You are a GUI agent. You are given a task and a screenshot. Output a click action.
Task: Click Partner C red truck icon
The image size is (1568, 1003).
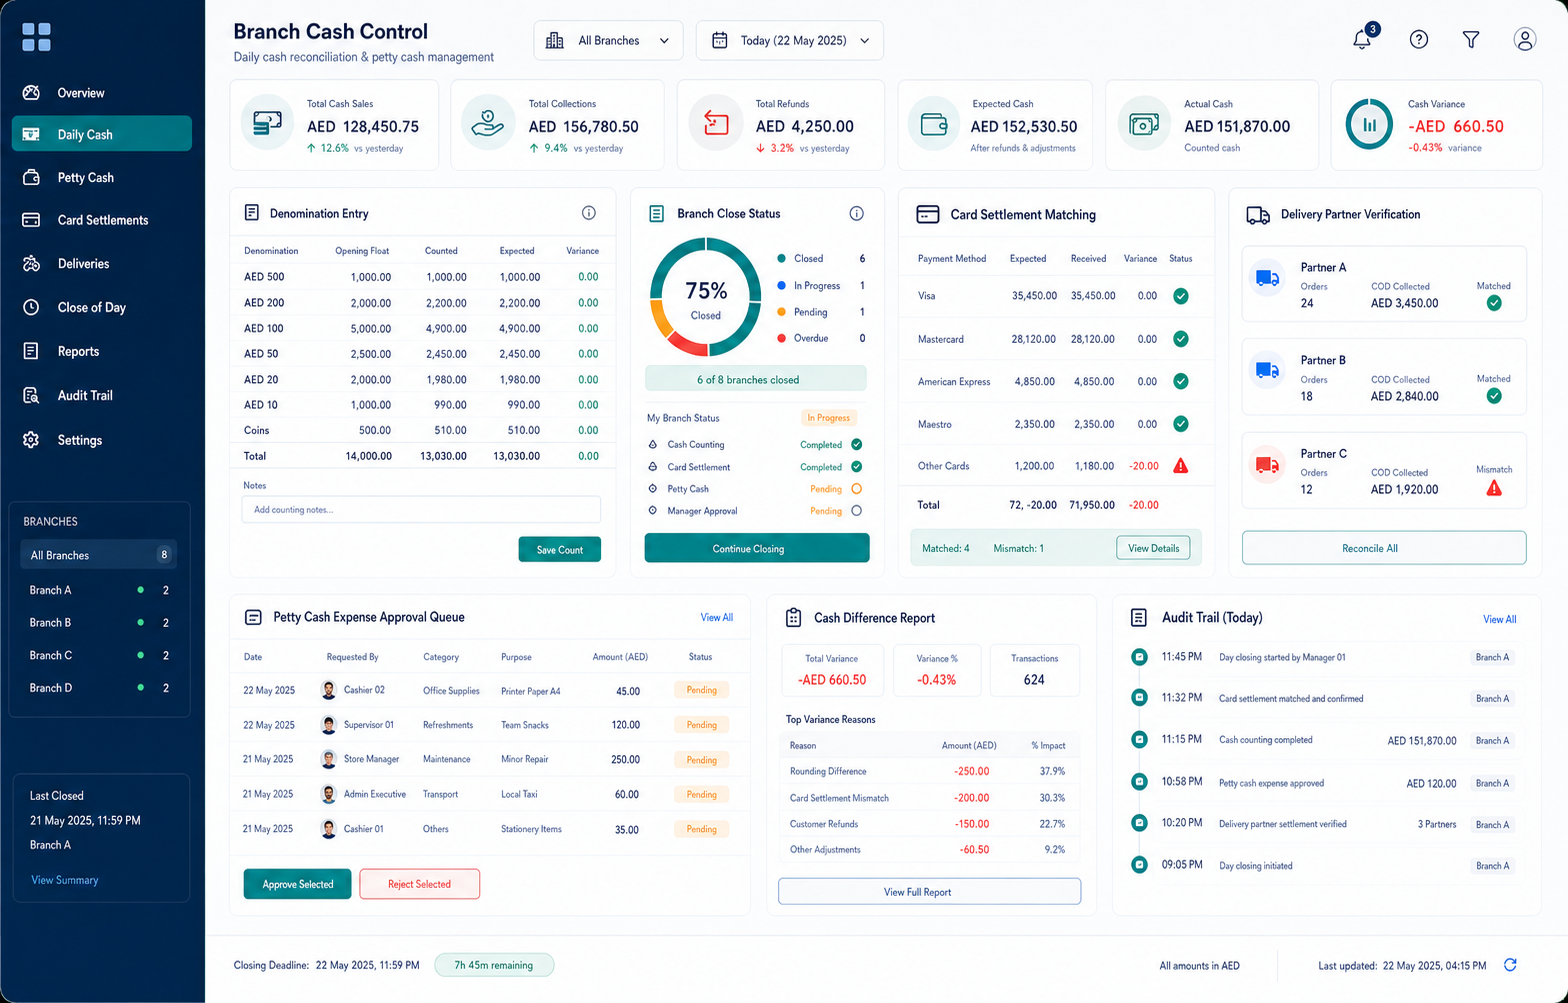click(x=1268, y=465)
